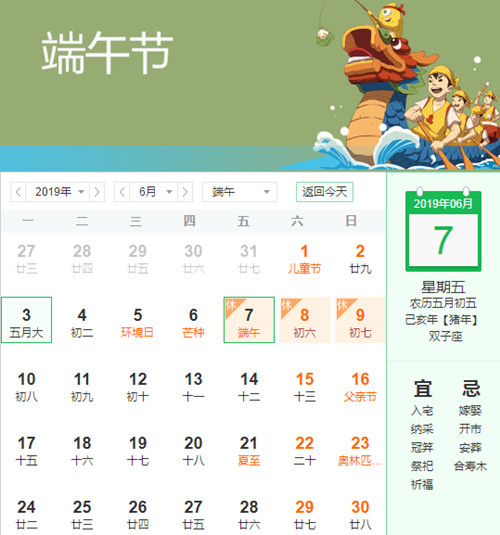Select June 21 夏至 date
This screenshot has height=535, width=500.
tap(249, 452)
